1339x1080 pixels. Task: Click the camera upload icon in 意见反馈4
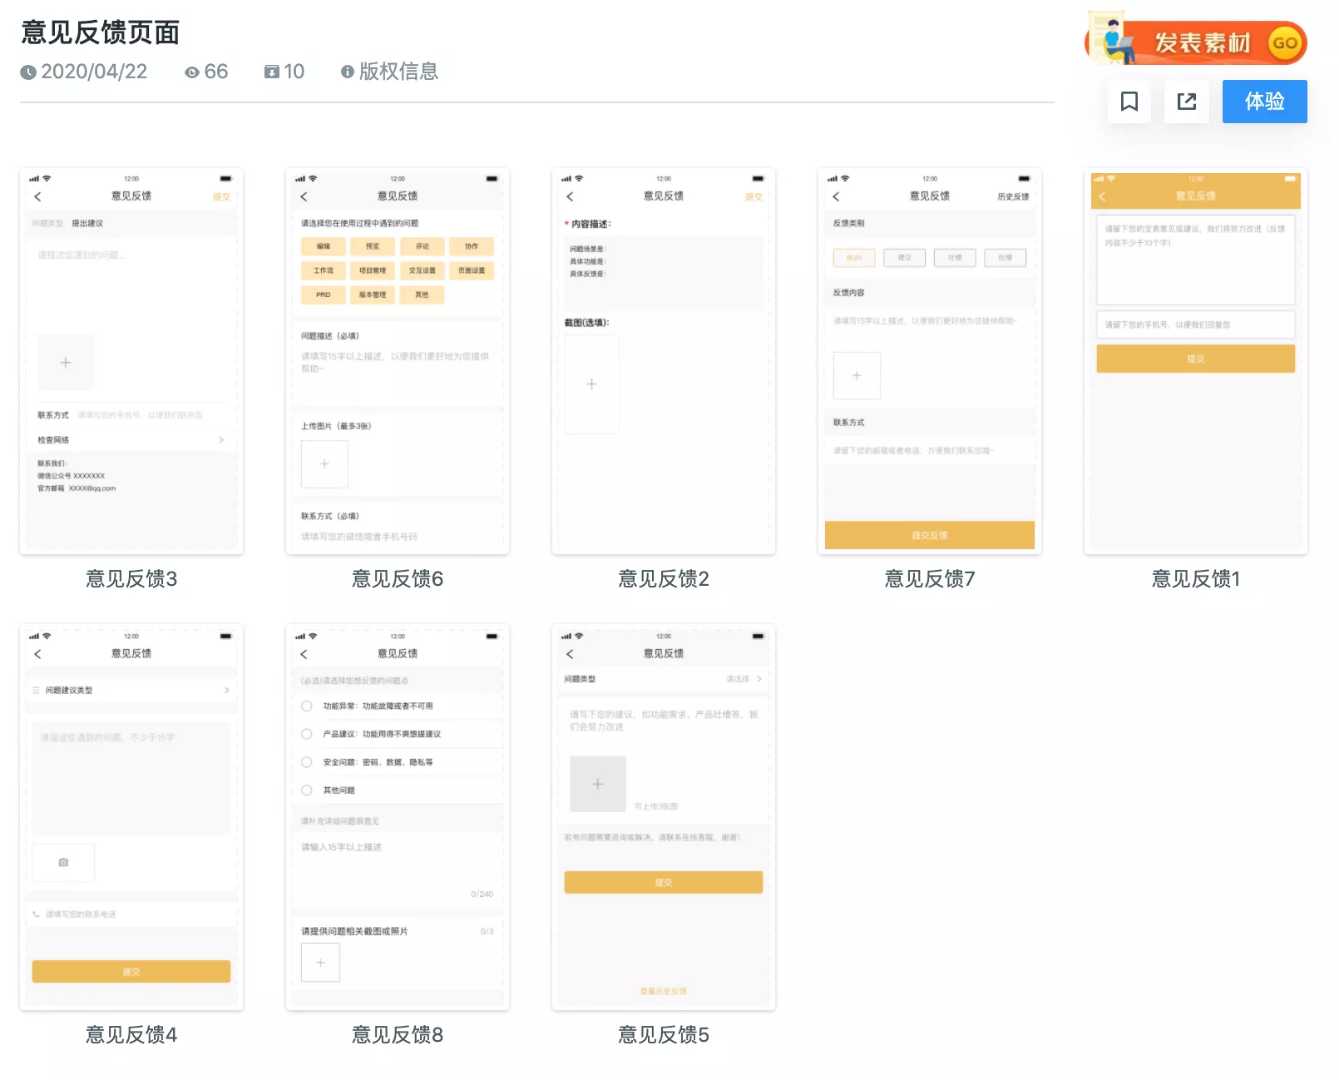63,862
